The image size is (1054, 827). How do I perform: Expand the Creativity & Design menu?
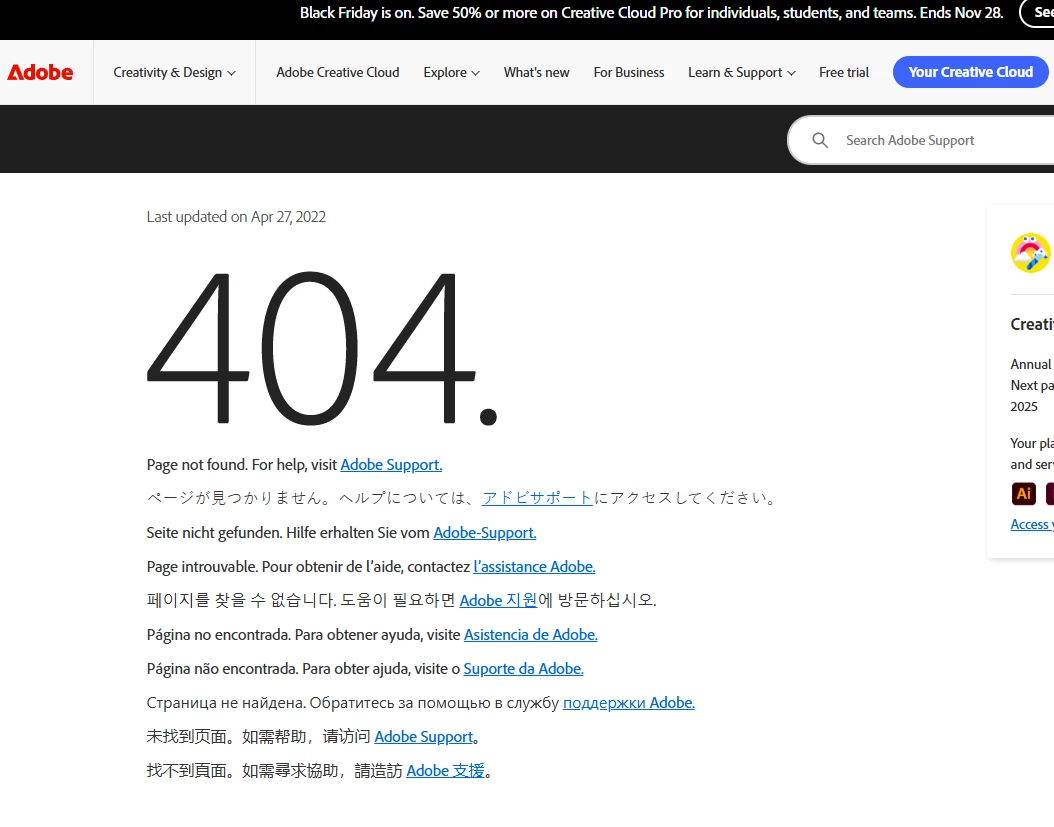pos(174,73)
